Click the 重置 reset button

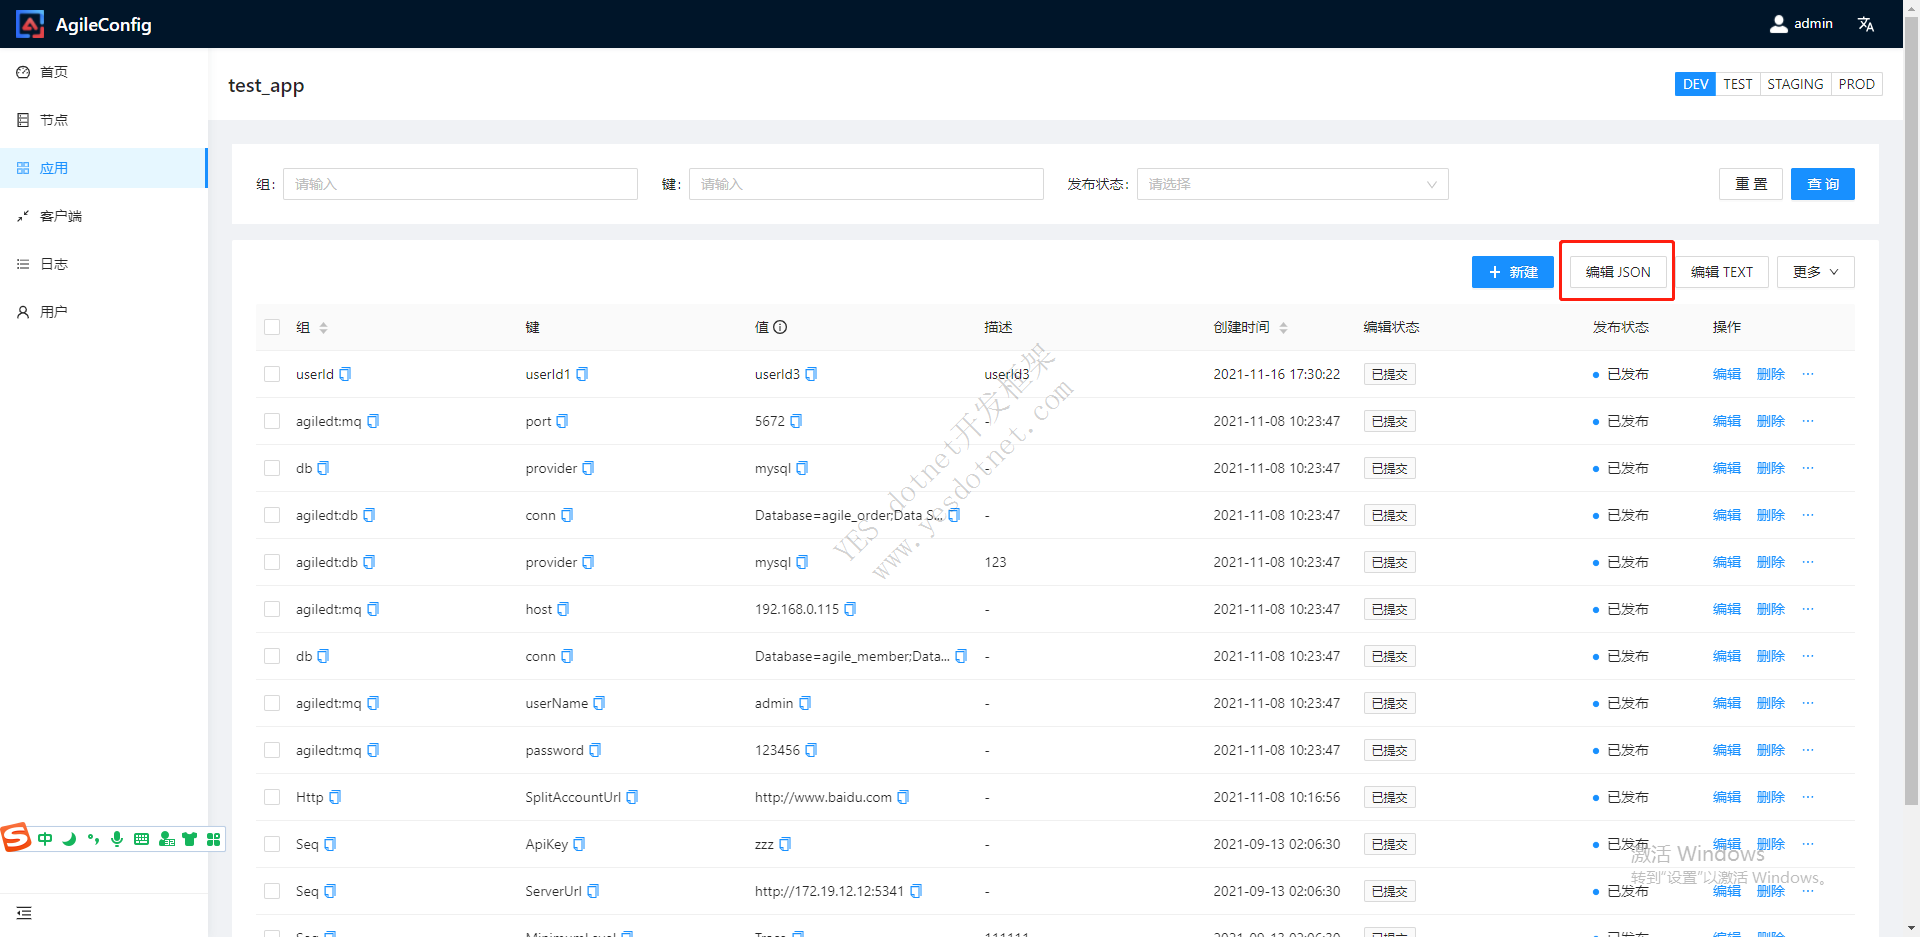(1751, 184)
